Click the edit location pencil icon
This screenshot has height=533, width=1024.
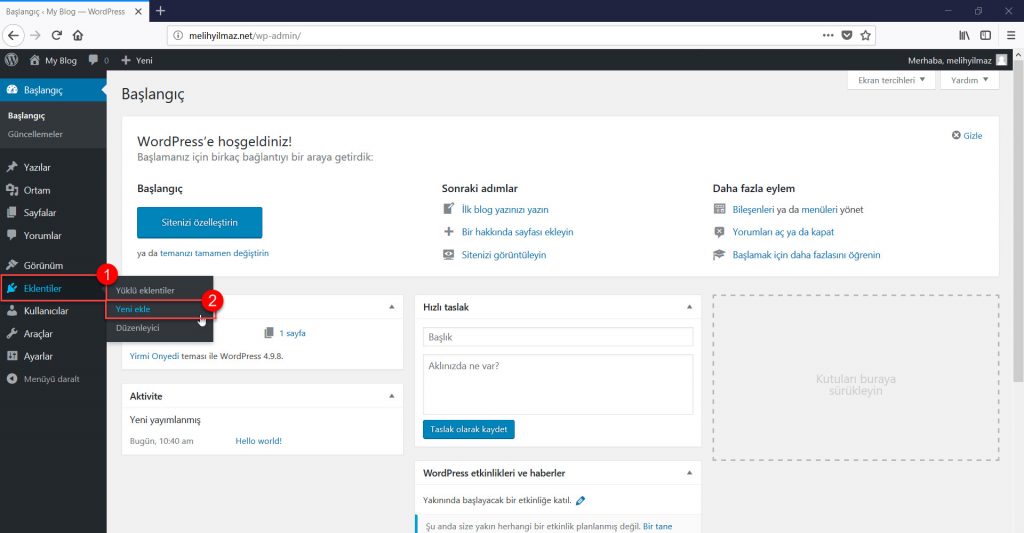pyautogui.click(x=581, y=500)
